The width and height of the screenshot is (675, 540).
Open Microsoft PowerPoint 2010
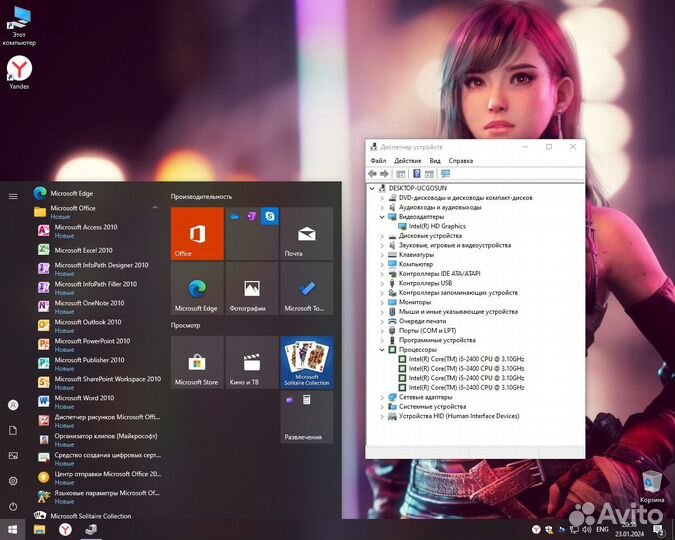[x=99, y=344]
